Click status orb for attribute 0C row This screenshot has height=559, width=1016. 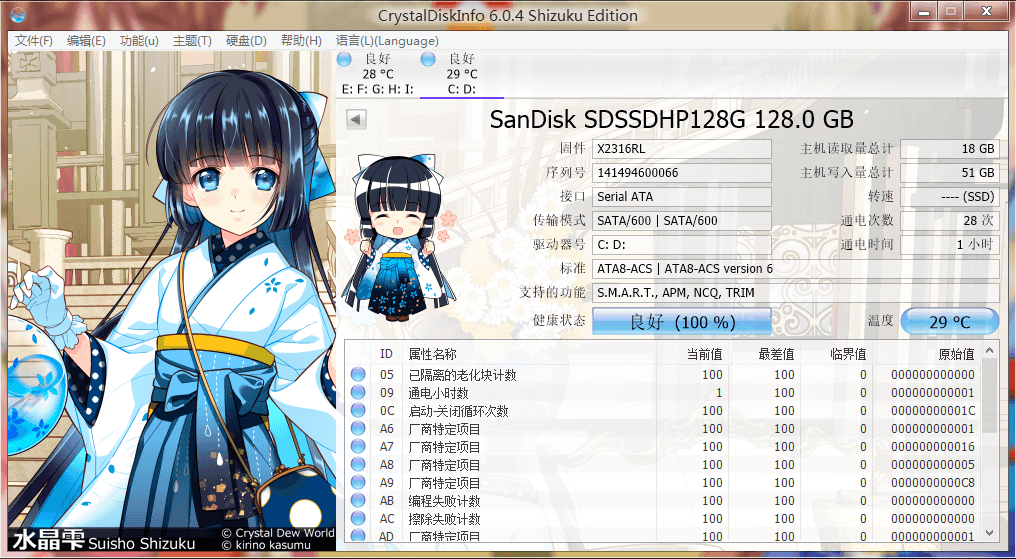click(x=358, y=411)
